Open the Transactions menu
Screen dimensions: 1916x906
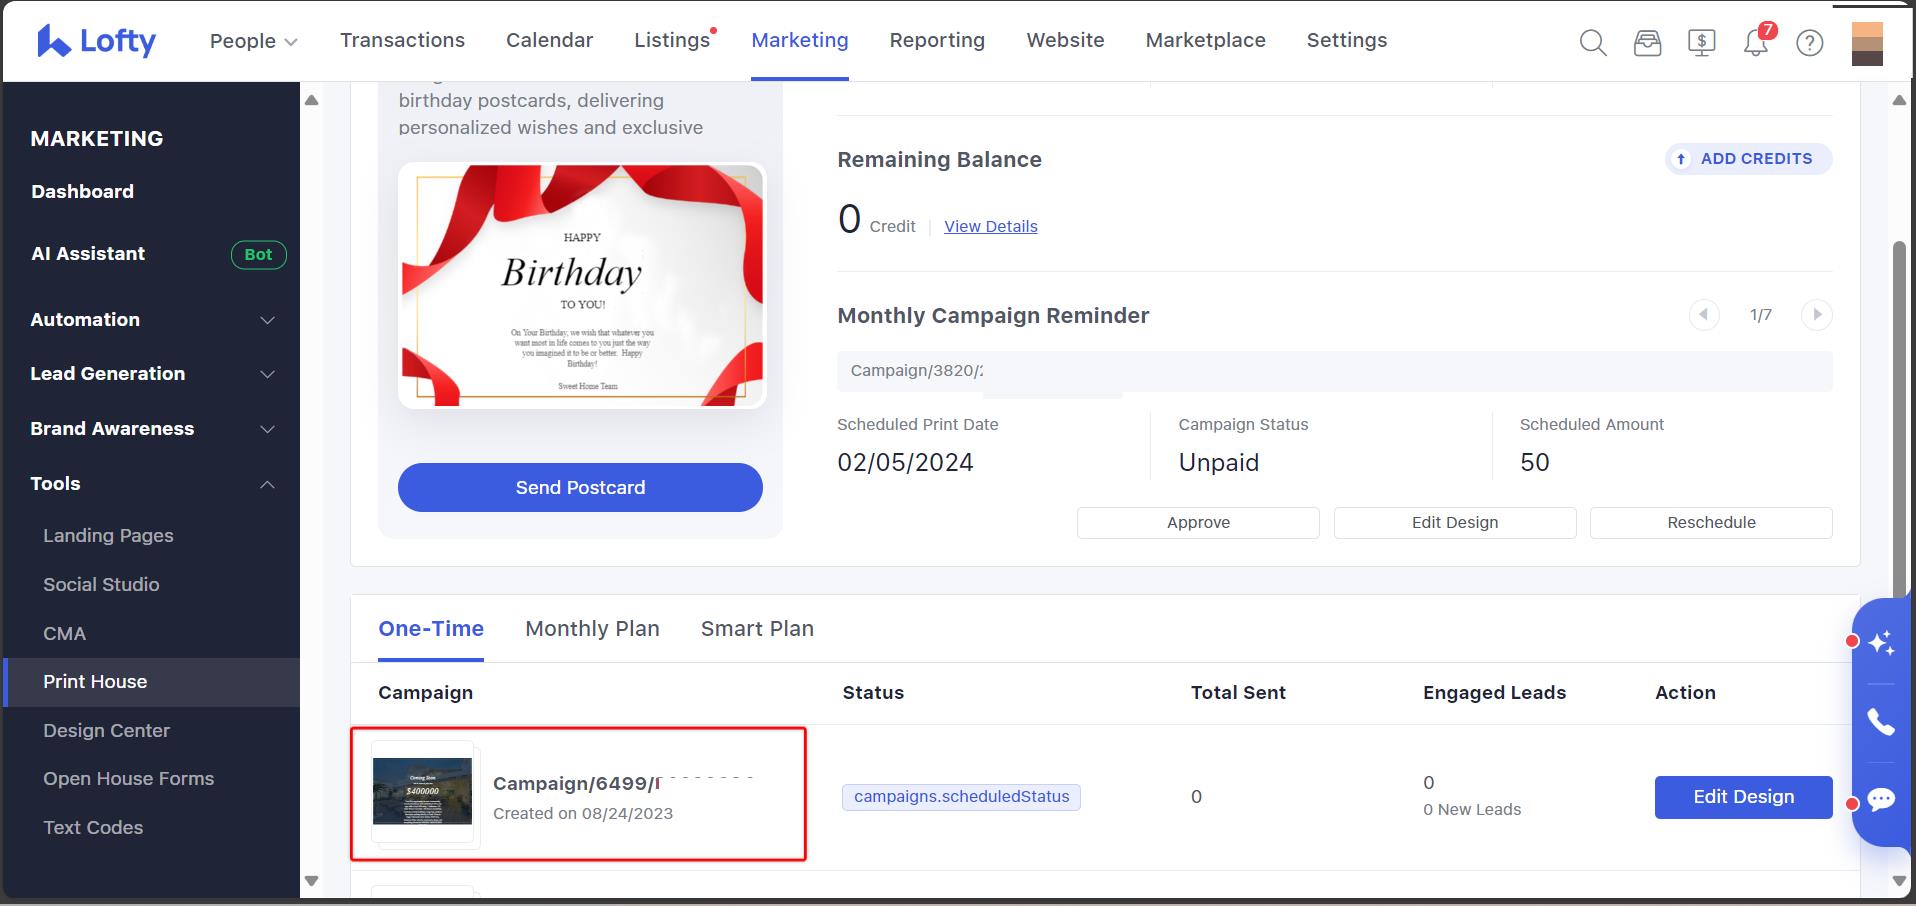point(402,40)
